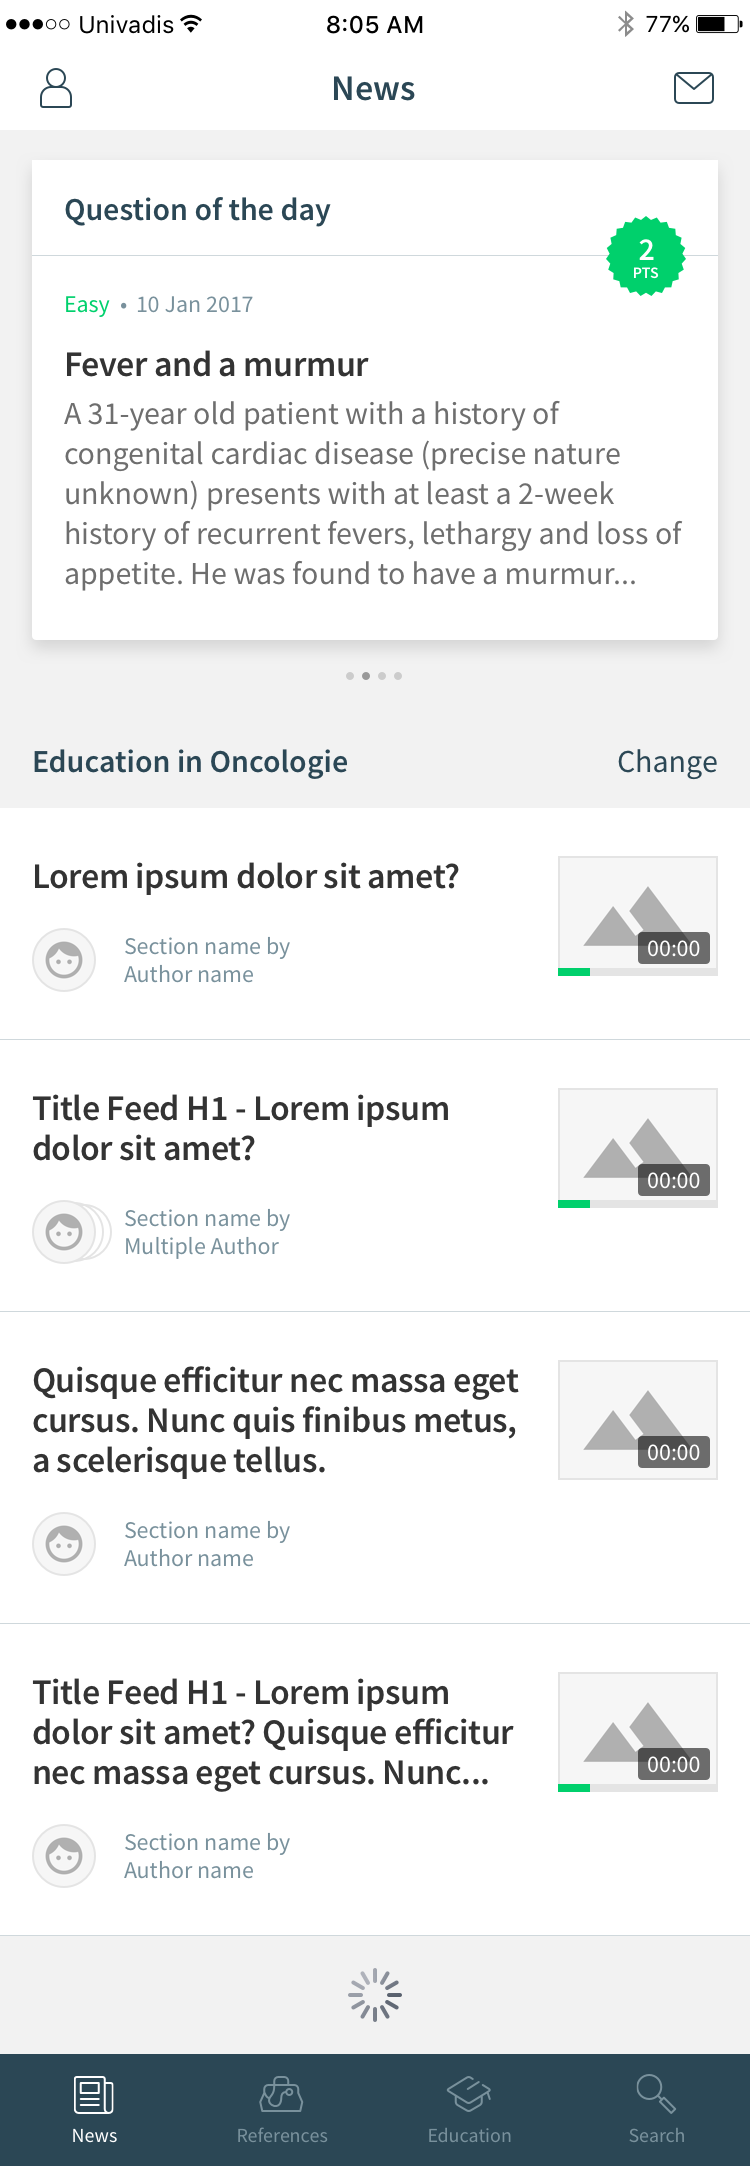Viewport: 750px width, 2166px height.
Task: Tap the Multiple Author stacked avatar
Action: [x=72, y=1232]
